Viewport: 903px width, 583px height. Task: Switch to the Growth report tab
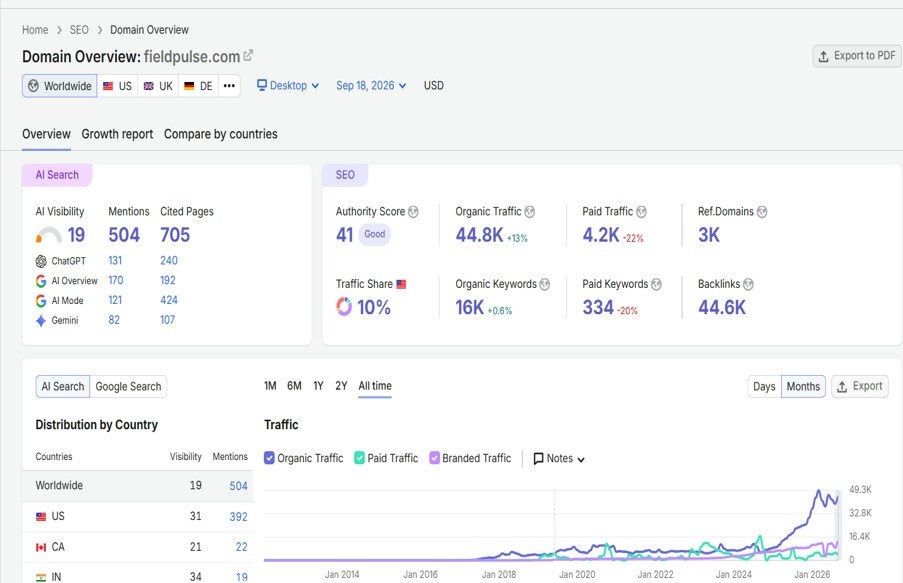[x=117, y=134]
